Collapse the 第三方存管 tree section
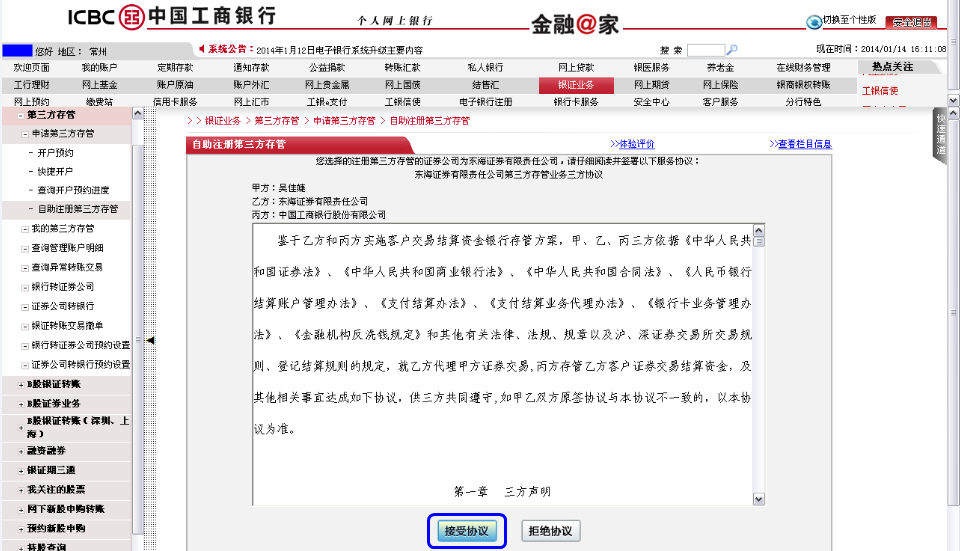The height and width of the screenshot is (551, 960). [21, 115]
